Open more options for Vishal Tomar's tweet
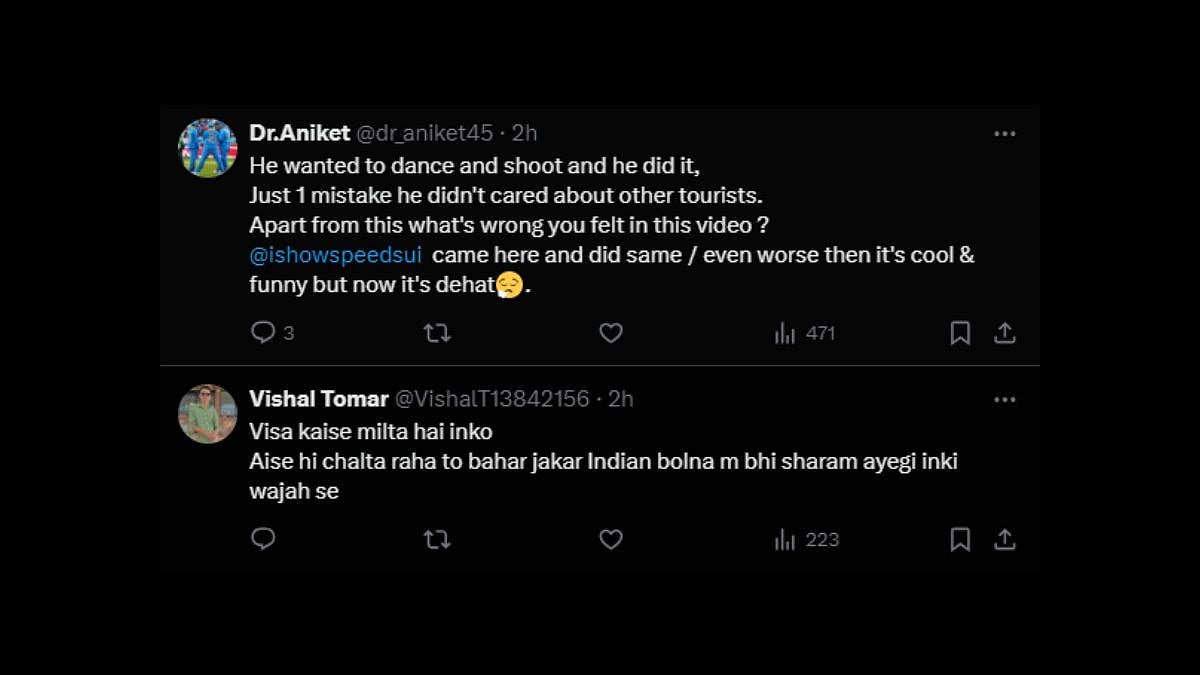The width and height of the screenshot is (1200, 675). [1005, 400]
